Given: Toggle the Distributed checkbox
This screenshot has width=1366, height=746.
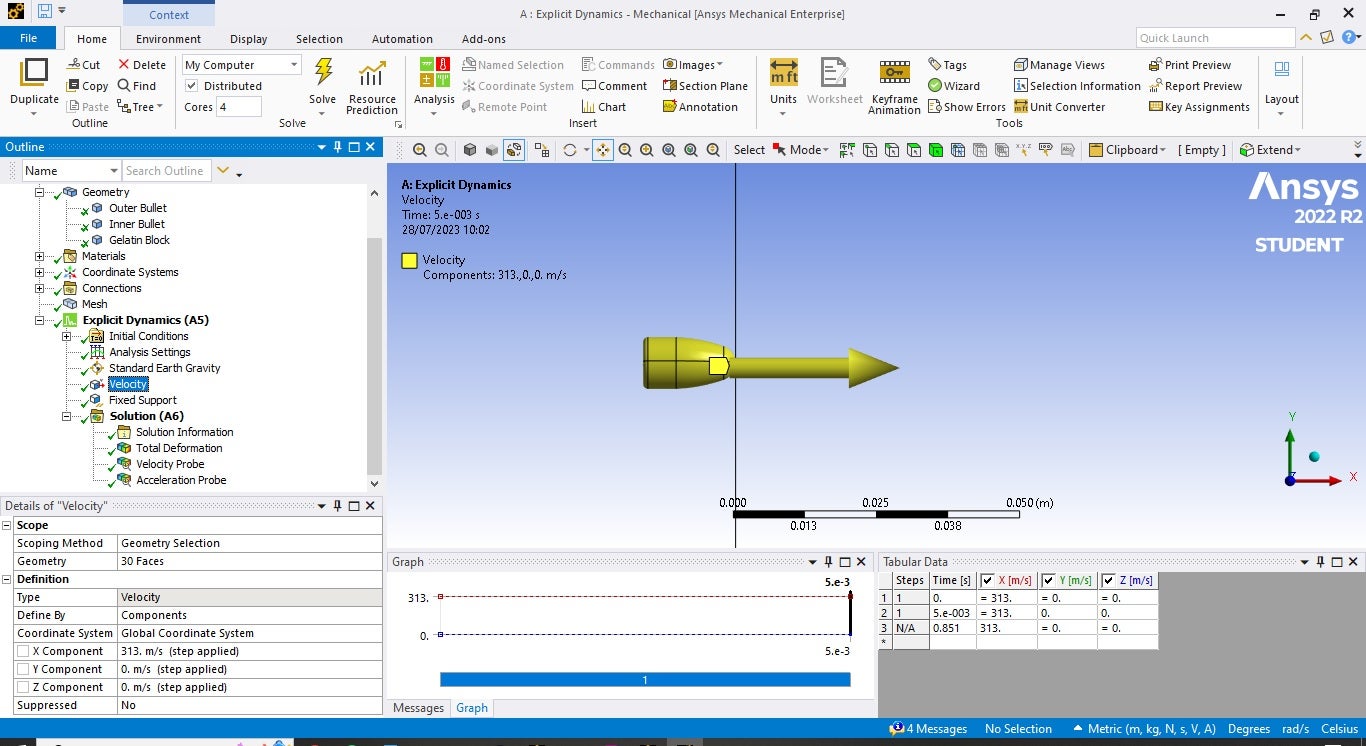Looking at the screenshot, I should 192,86.
